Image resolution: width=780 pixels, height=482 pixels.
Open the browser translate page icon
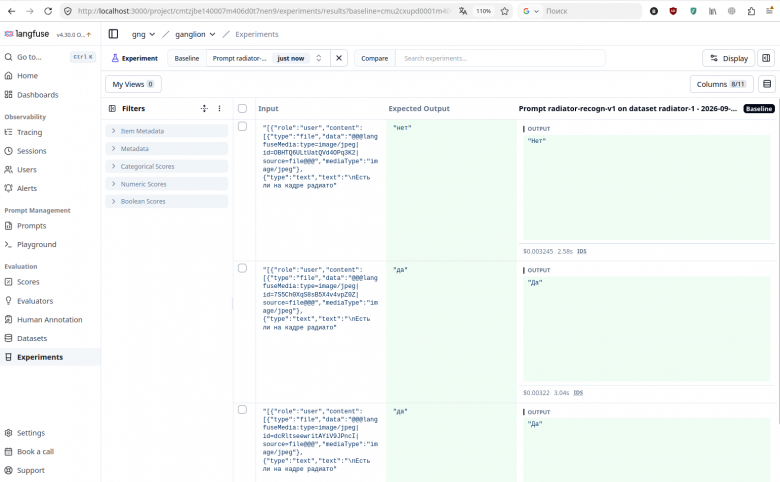(x=463, y=11)
